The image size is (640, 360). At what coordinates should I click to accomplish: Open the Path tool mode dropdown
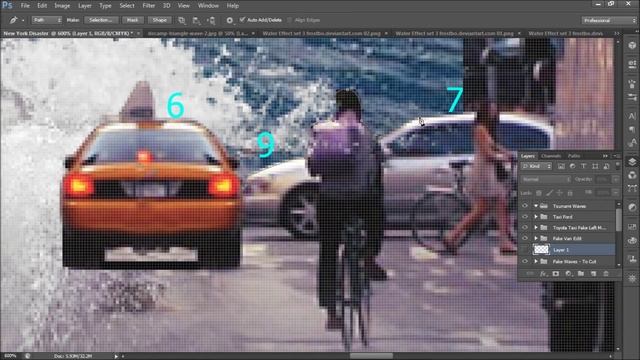coord(47,20)
